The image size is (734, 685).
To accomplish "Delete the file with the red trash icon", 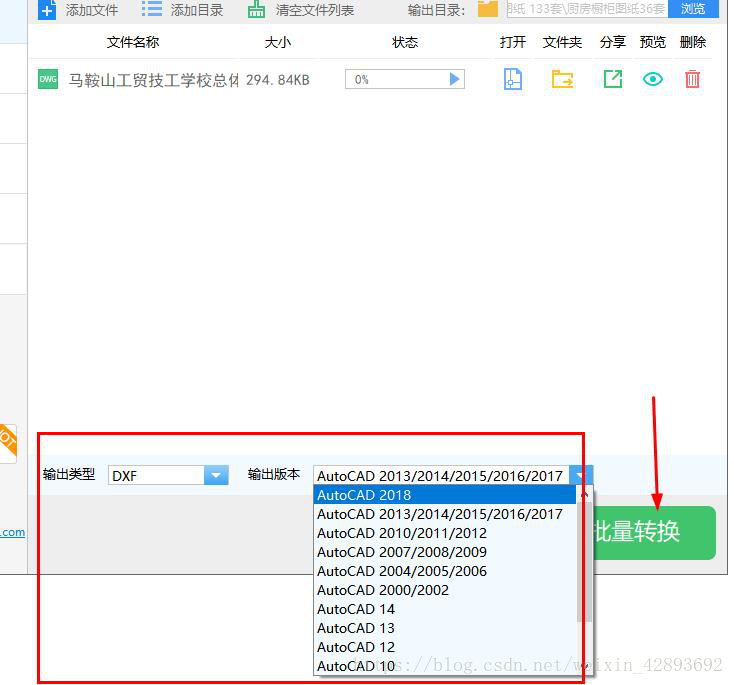I will pos(692,79).
